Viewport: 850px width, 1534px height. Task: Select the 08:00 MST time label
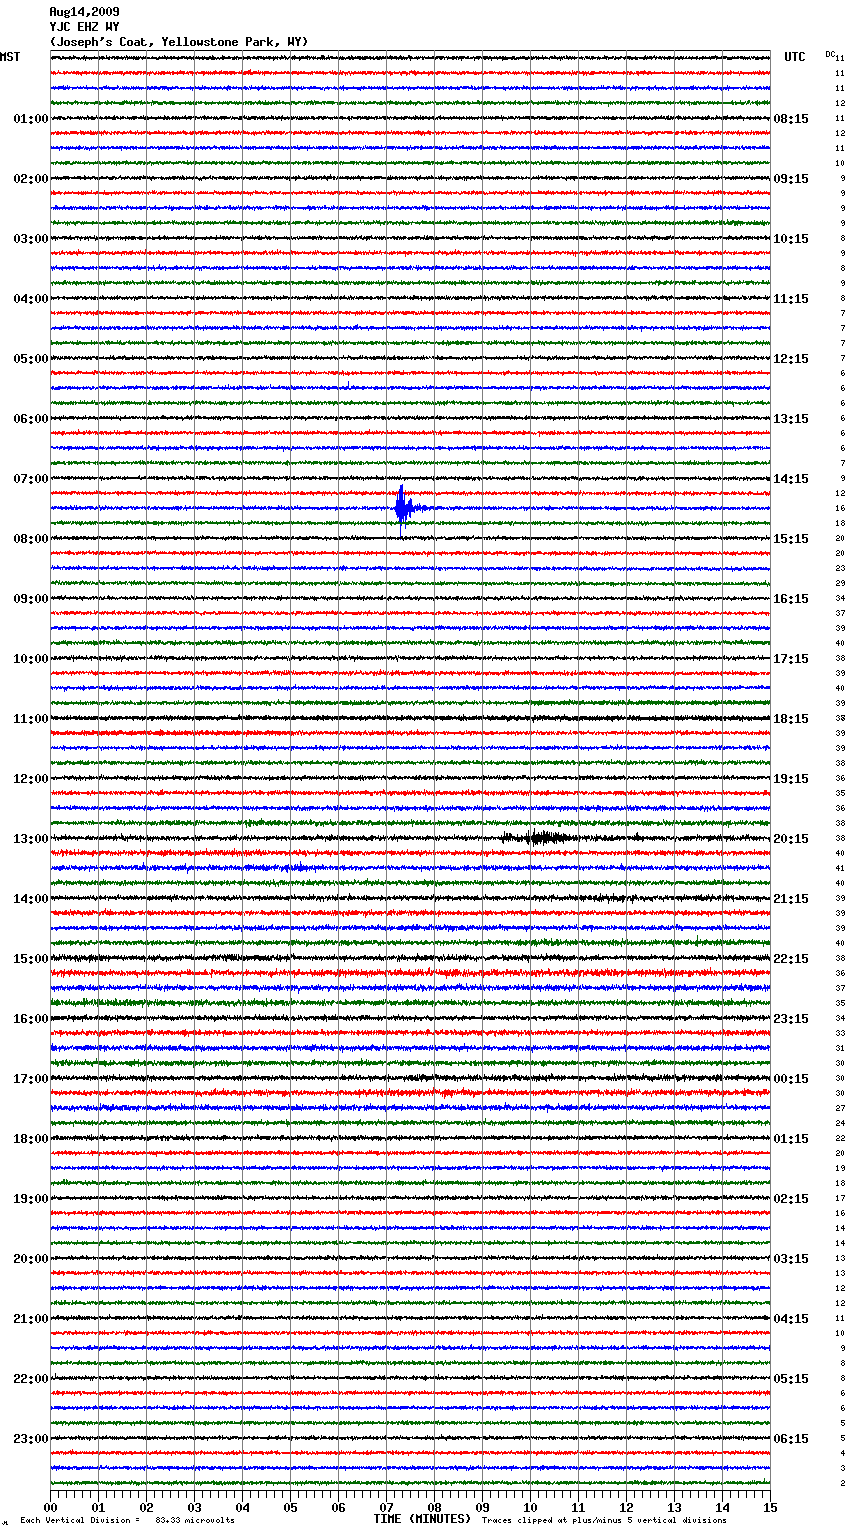click(x=31, y=539)
